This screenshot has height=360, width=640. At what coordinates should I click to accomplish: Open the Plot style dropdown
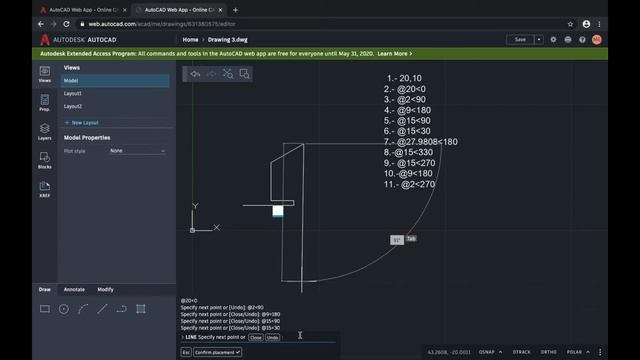(138, 151)
